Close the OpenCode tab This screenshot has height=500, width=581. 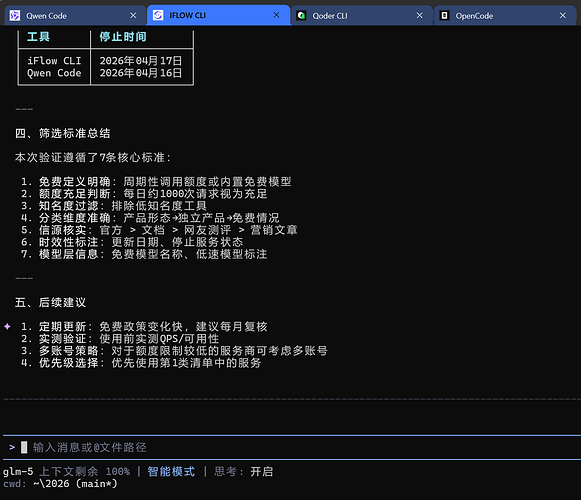(563, 16)
